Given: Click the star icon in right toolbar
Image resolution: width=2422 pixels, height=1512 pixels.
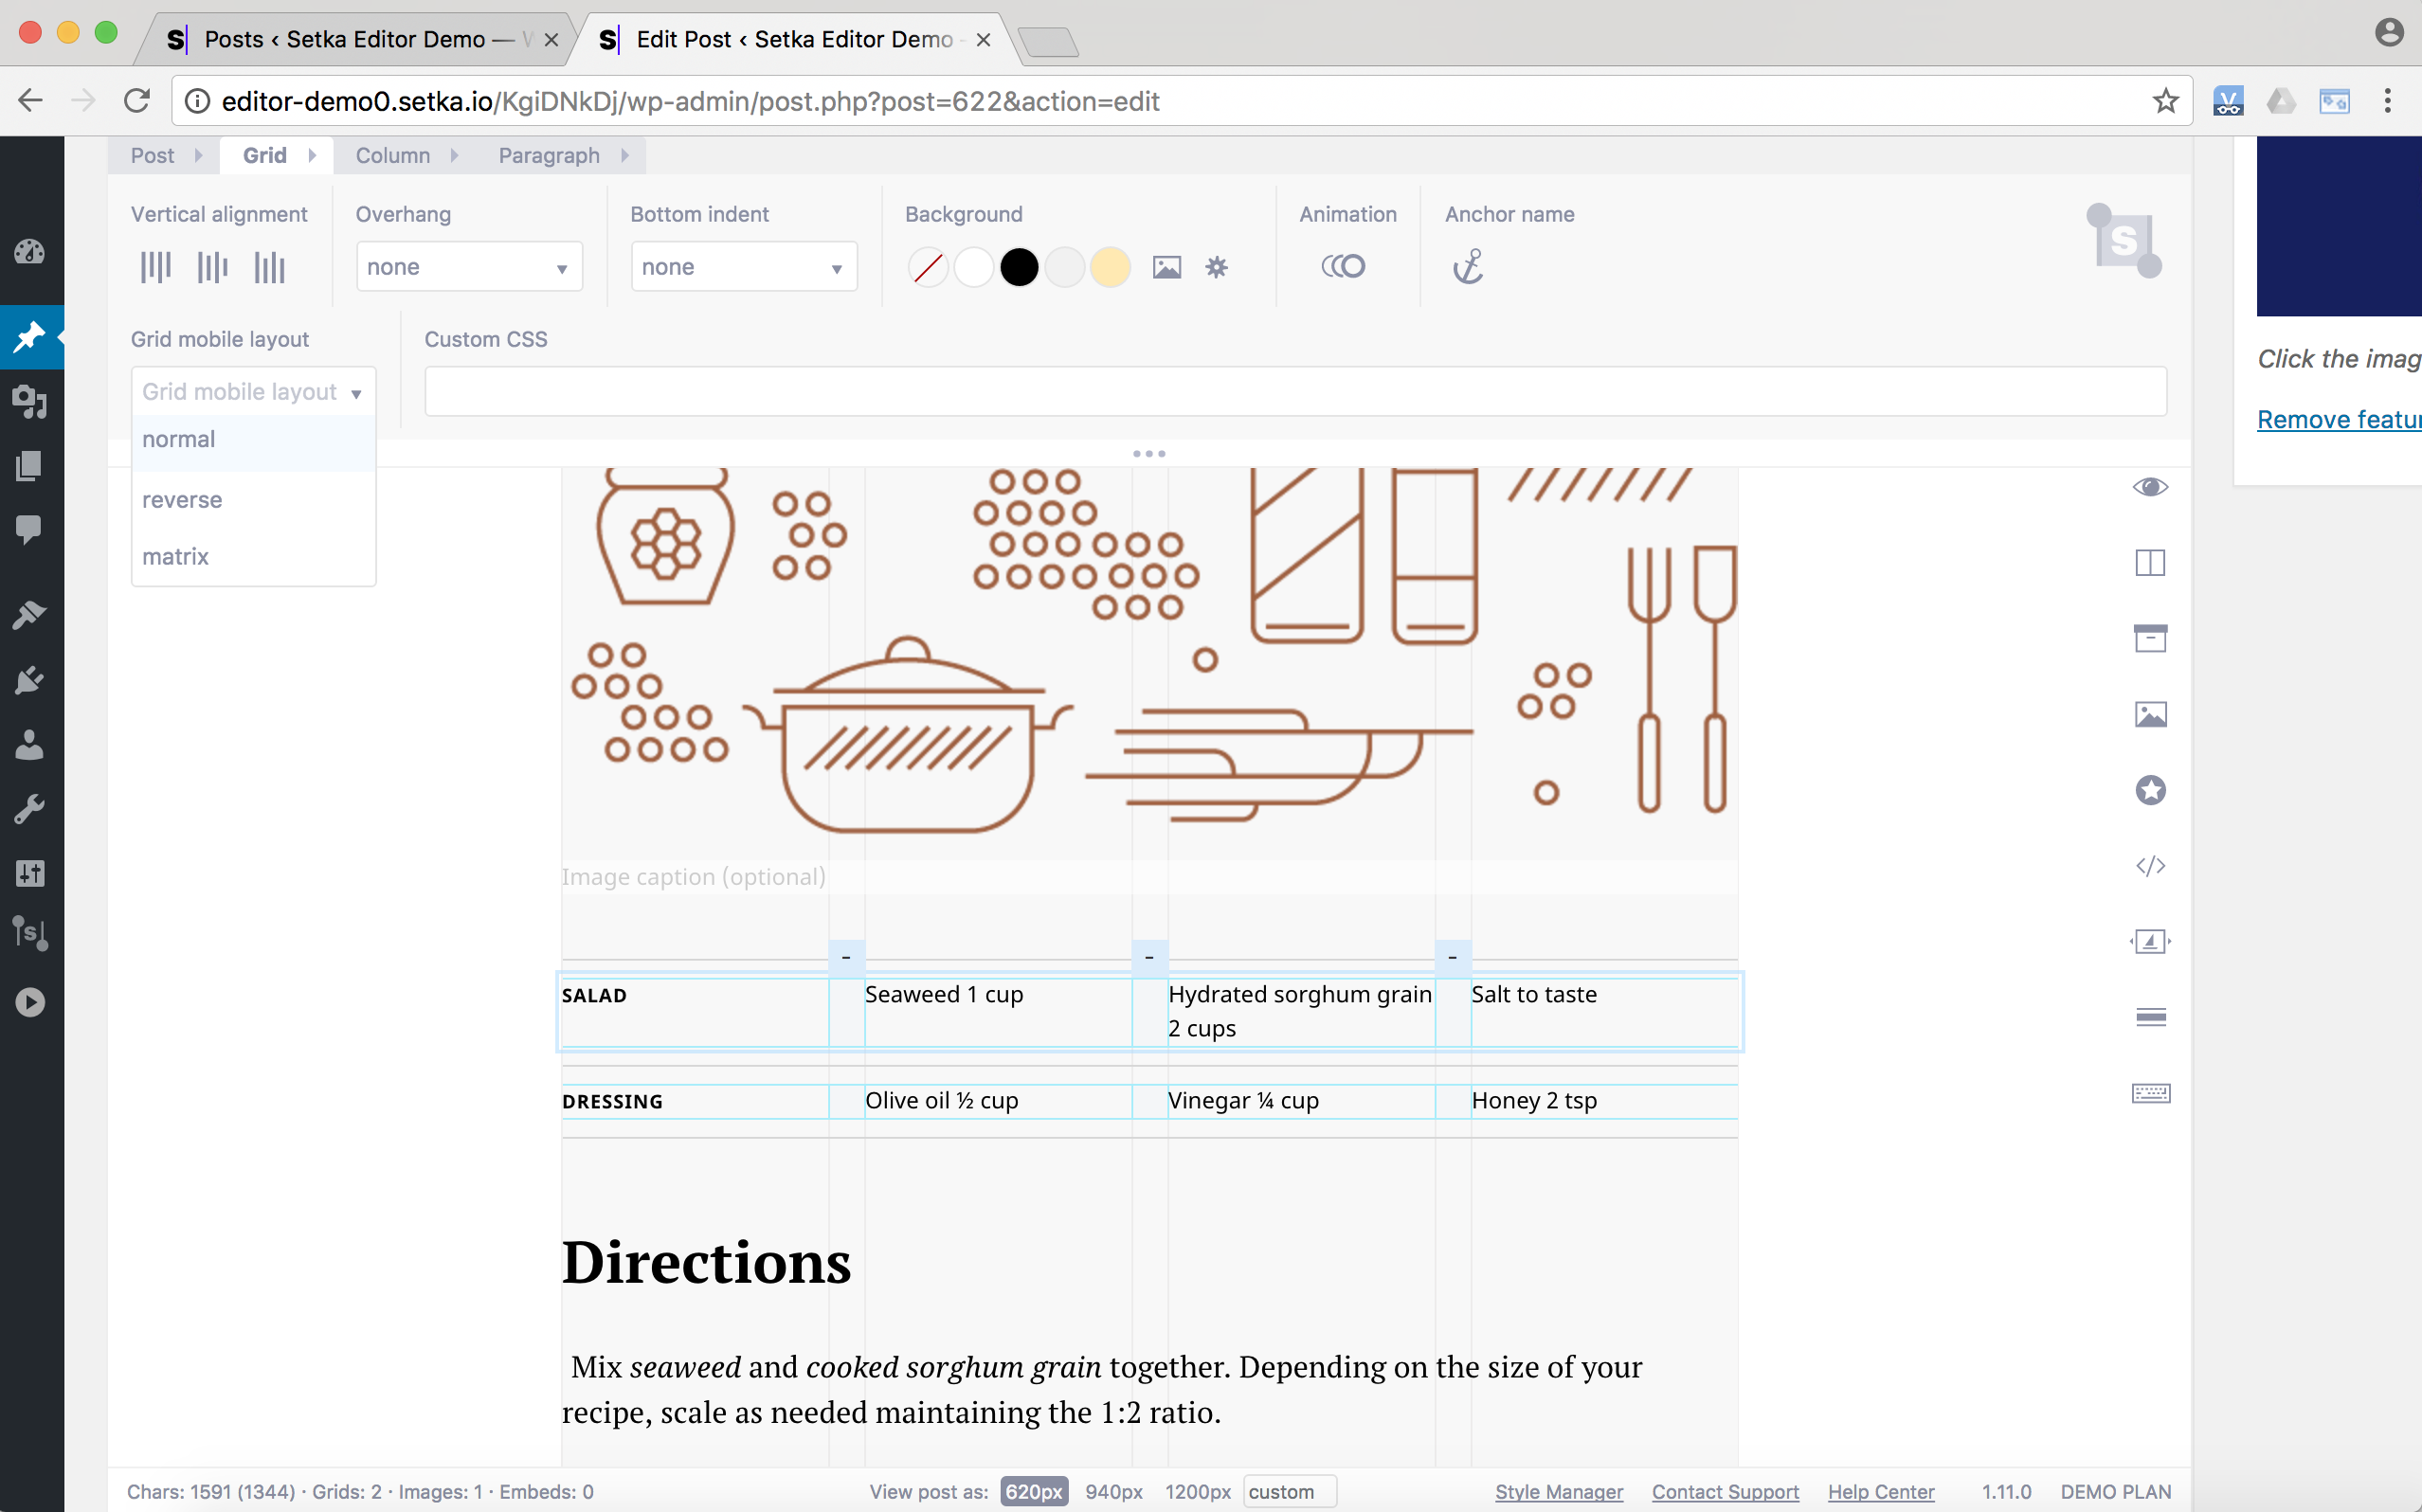Looking at the screenshot, I should click(2150, 790).
